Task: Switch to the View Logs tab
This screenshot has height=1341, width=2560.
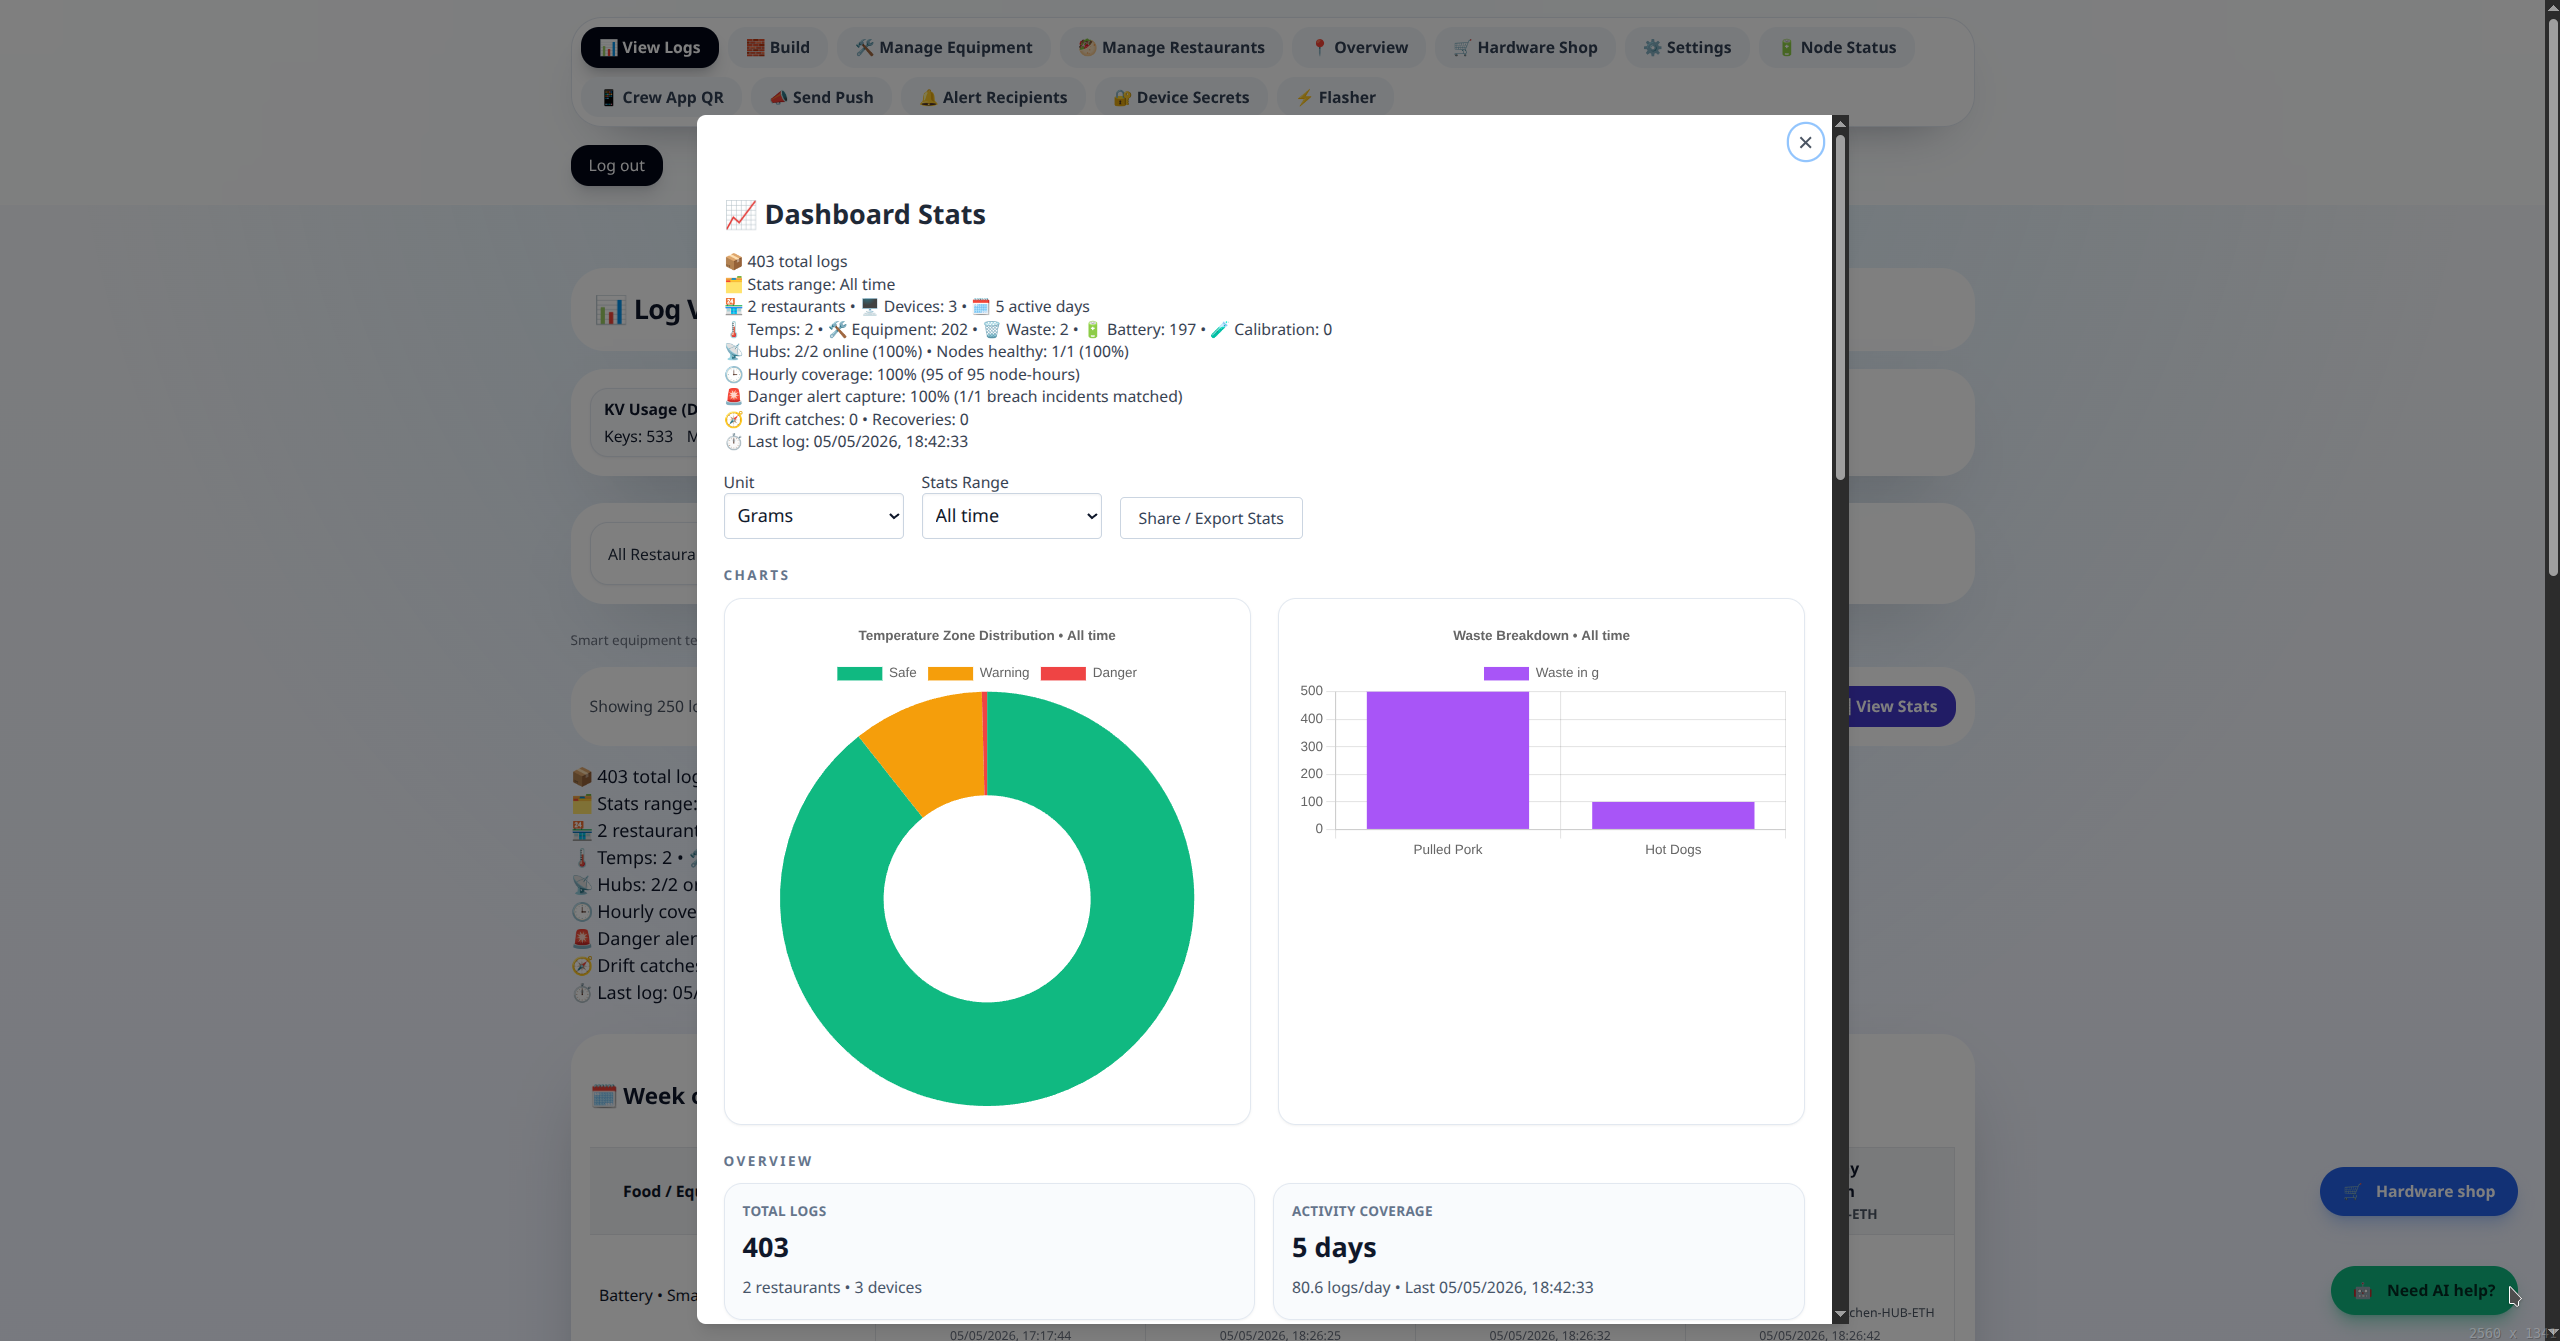Action: click(649, 48)
